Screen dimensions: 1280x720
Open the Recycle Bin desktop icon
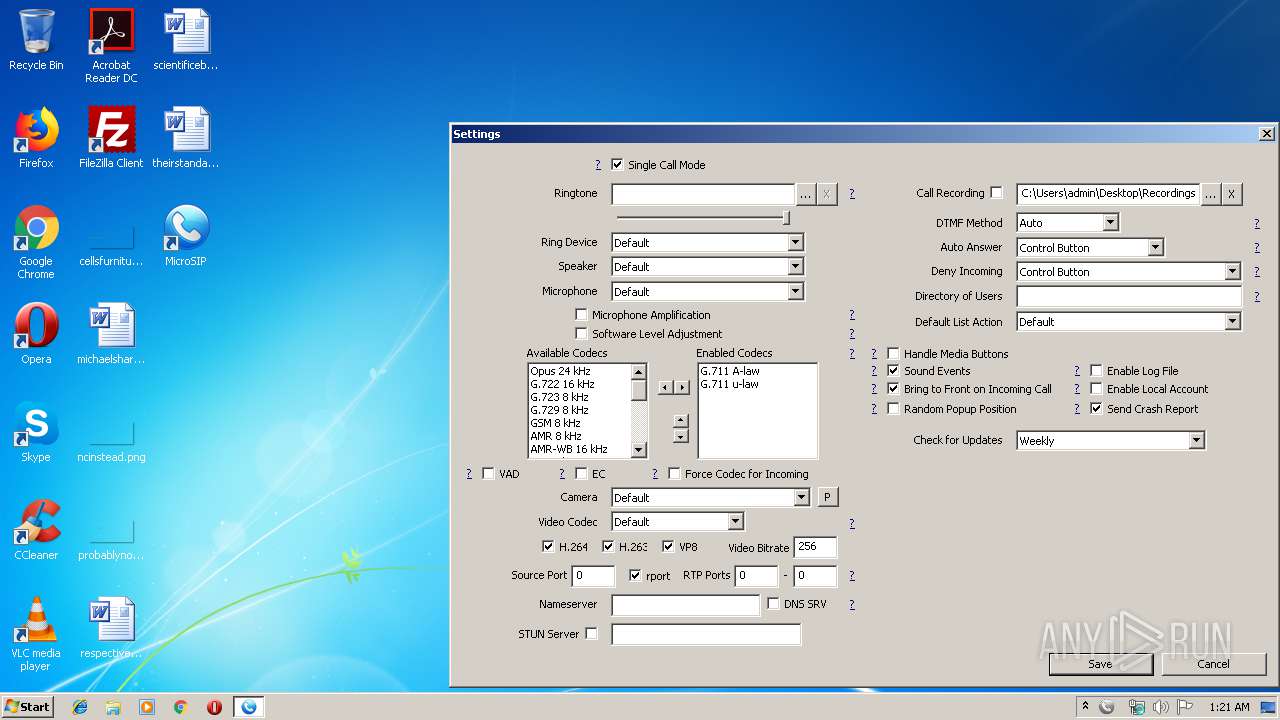click(x=36, y=40)
